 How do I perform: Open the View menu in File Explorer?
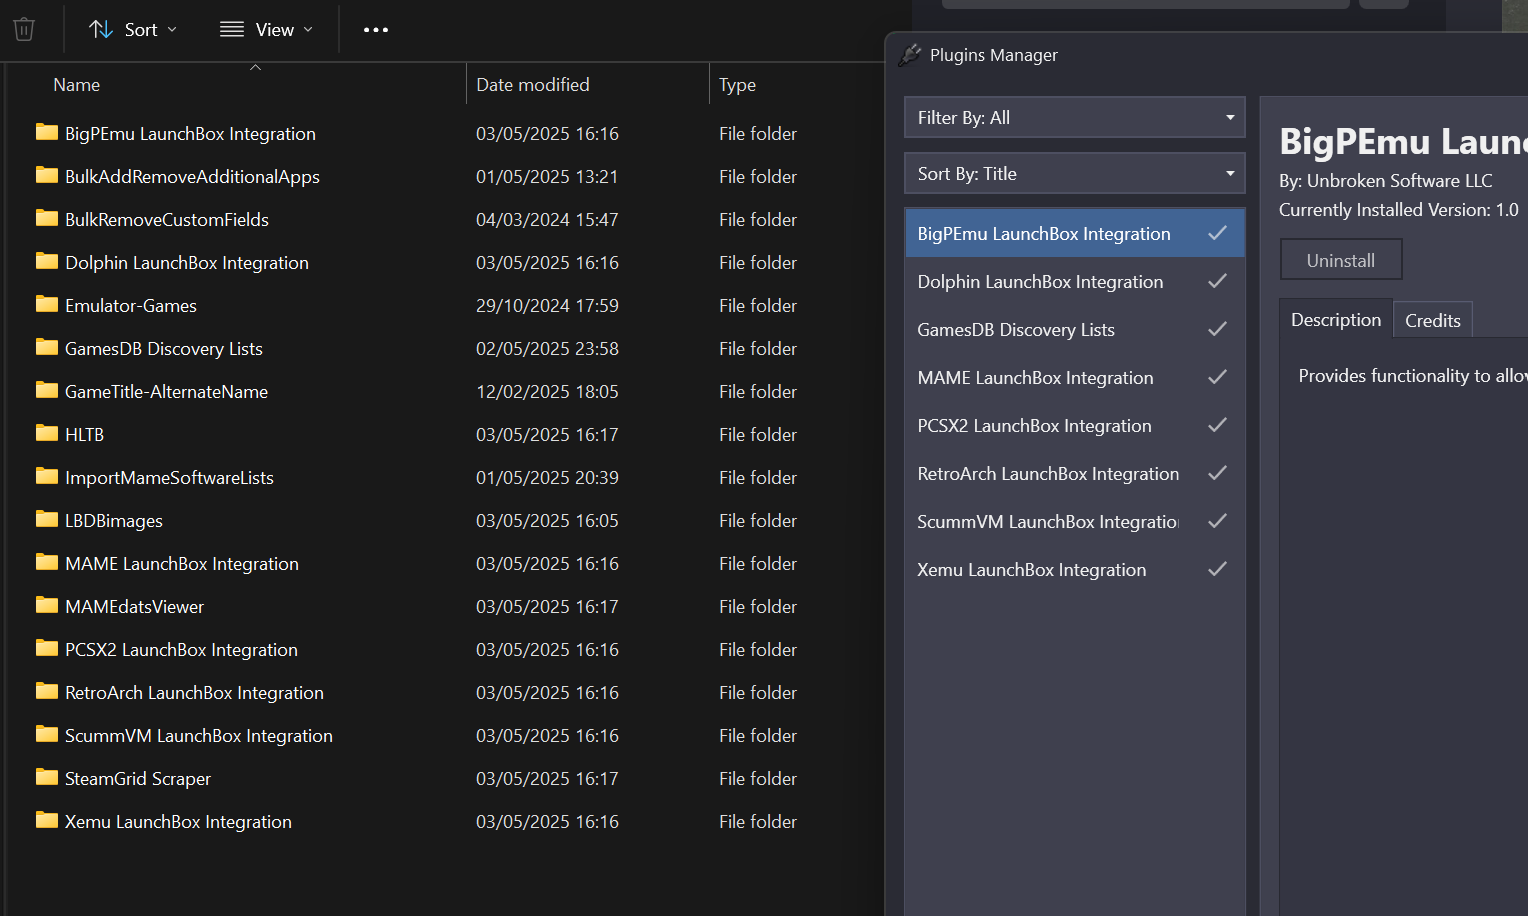click(x=266, y=30)
